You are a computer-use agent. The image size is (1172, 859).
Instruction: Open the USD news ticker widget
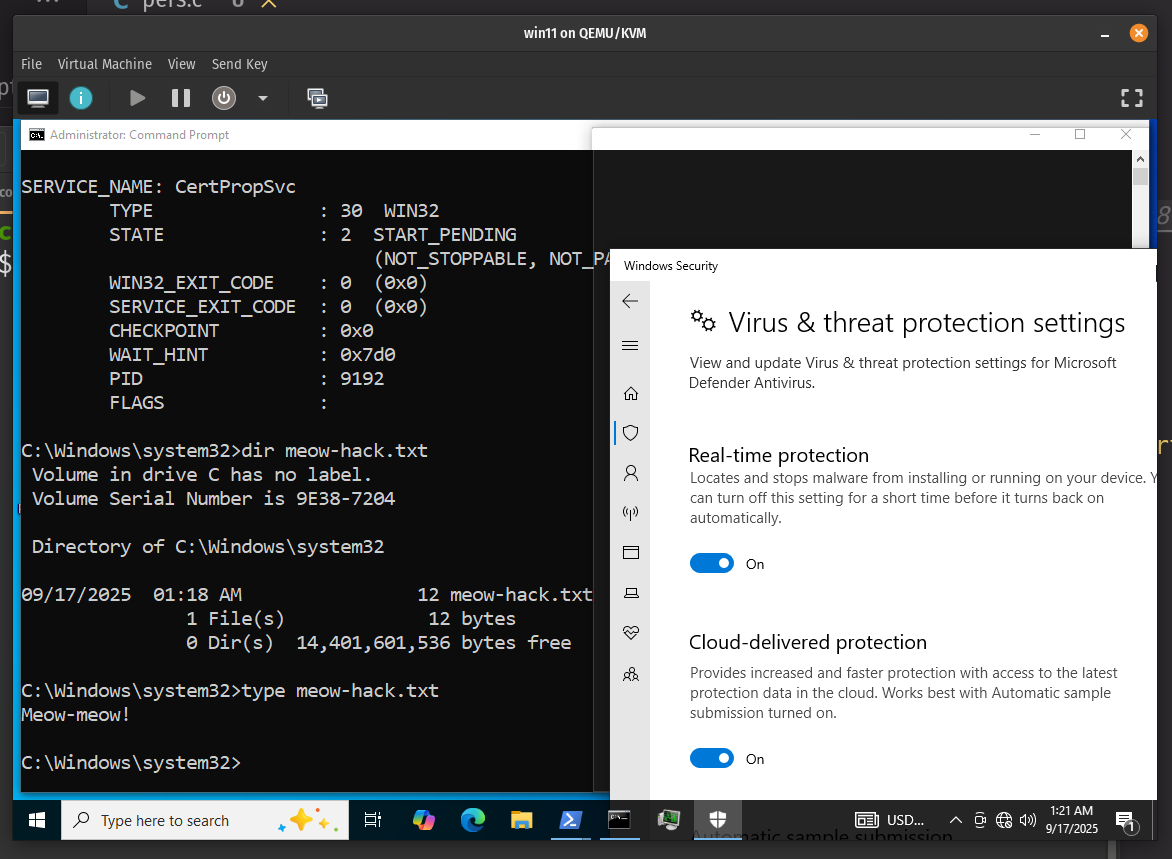point(889,820)
